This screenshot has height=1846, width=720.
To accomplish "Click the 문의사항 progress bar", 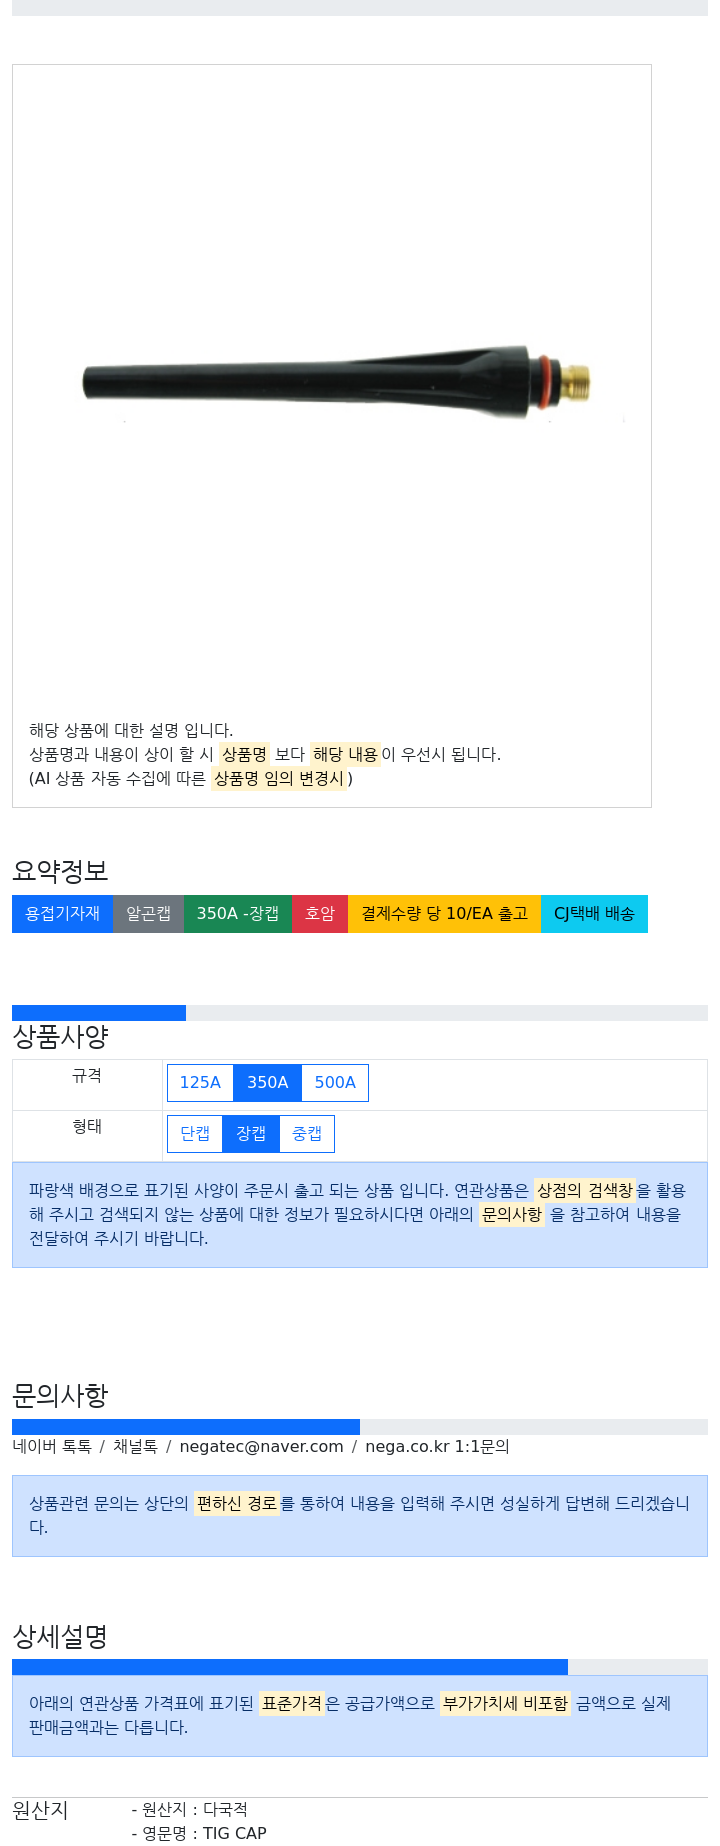I will pos(186,1427).
